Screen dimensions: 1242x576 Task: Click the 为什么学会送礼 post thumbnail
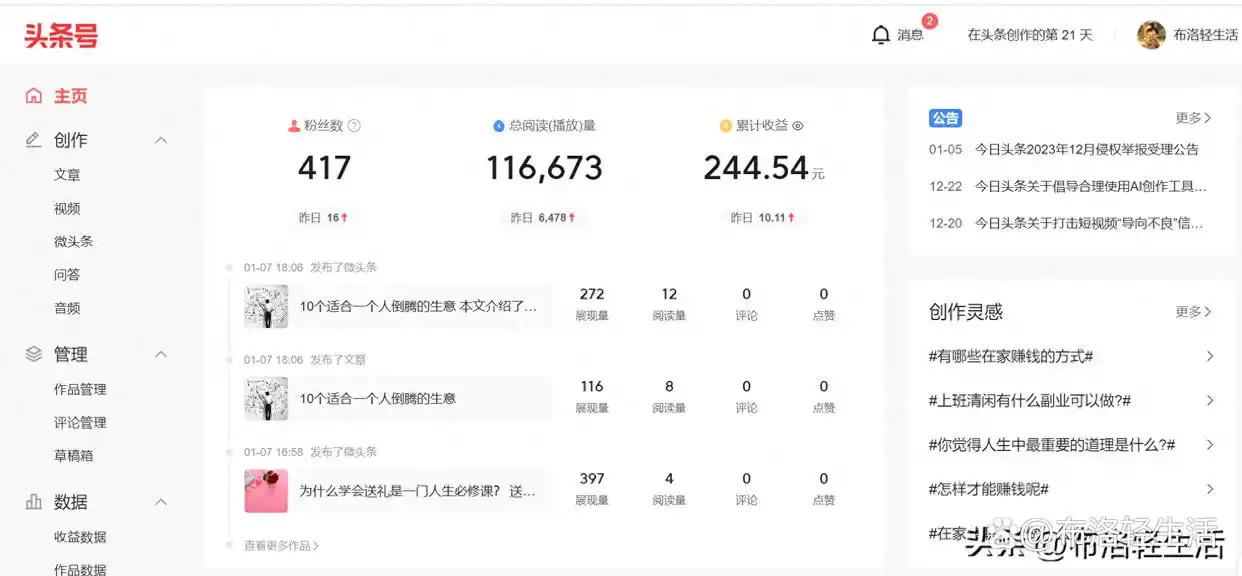(265, 490)
